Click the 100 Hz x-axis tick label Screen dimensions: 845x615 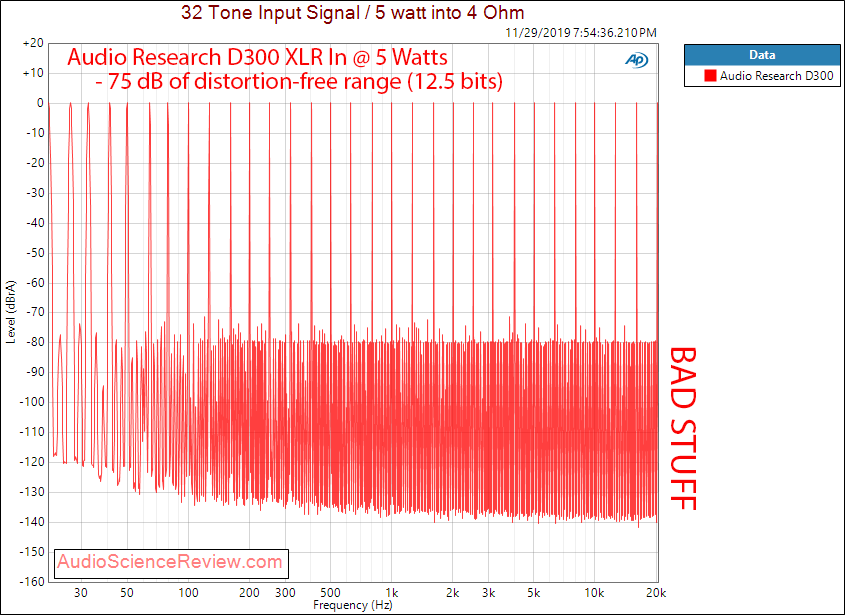(188, 593)
